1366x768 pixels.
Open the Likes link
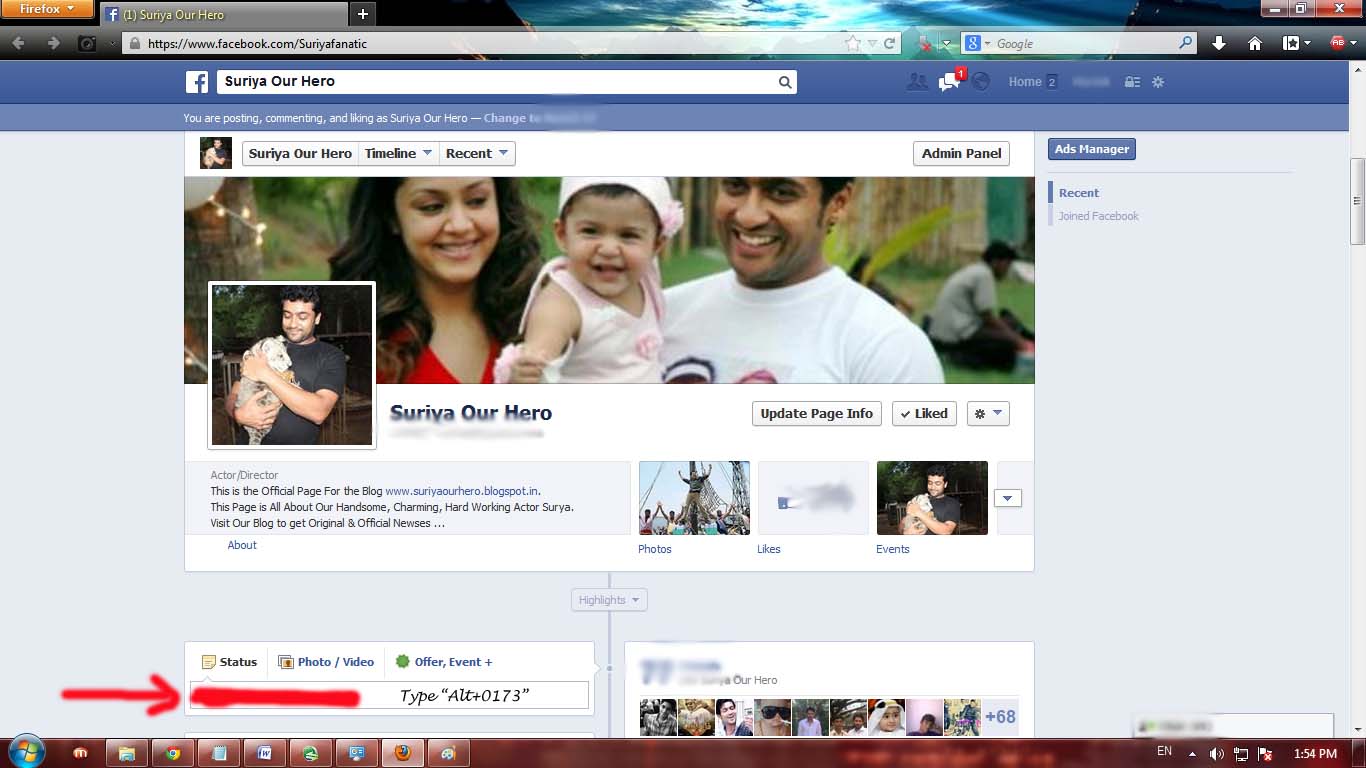coord(769,549)
